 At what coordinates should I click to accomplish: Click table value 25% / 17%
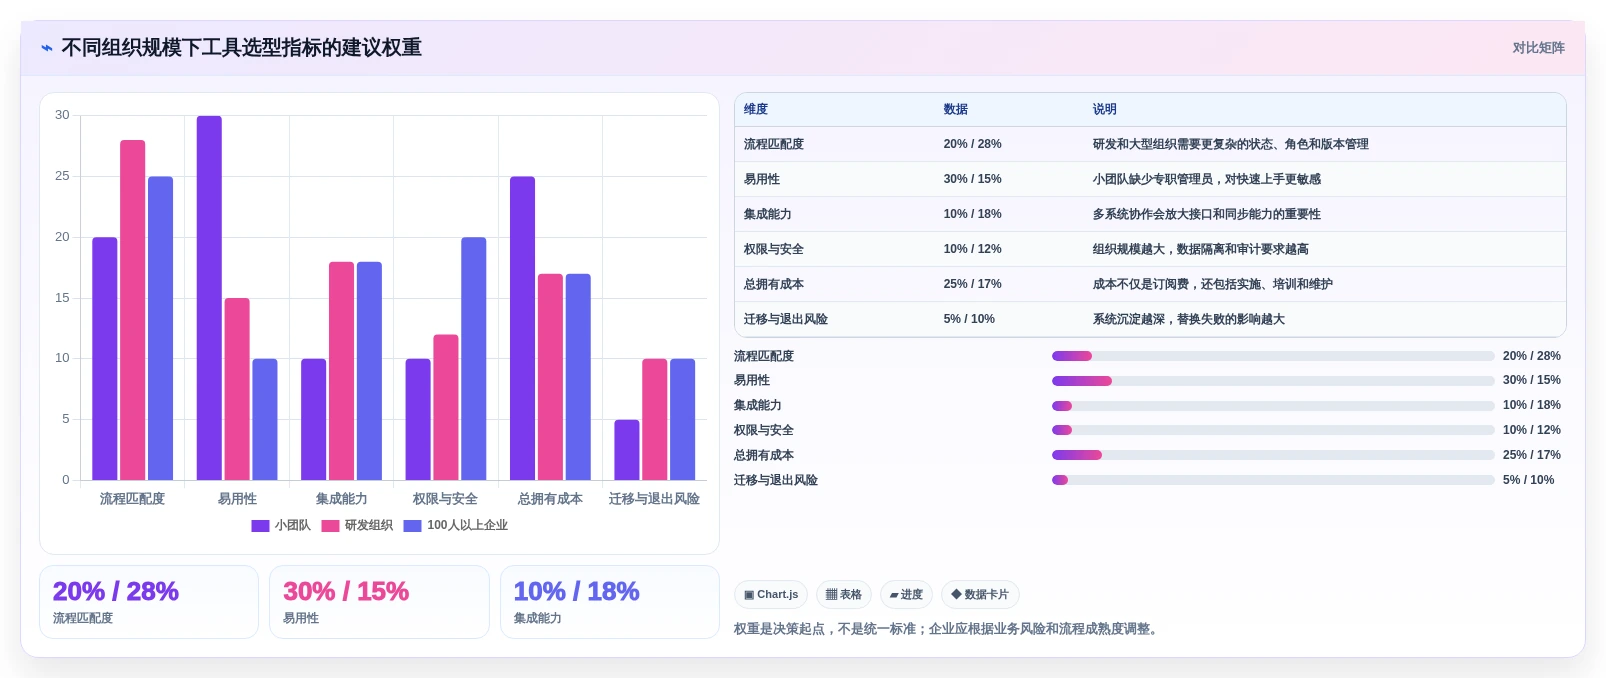click(972, 284)
